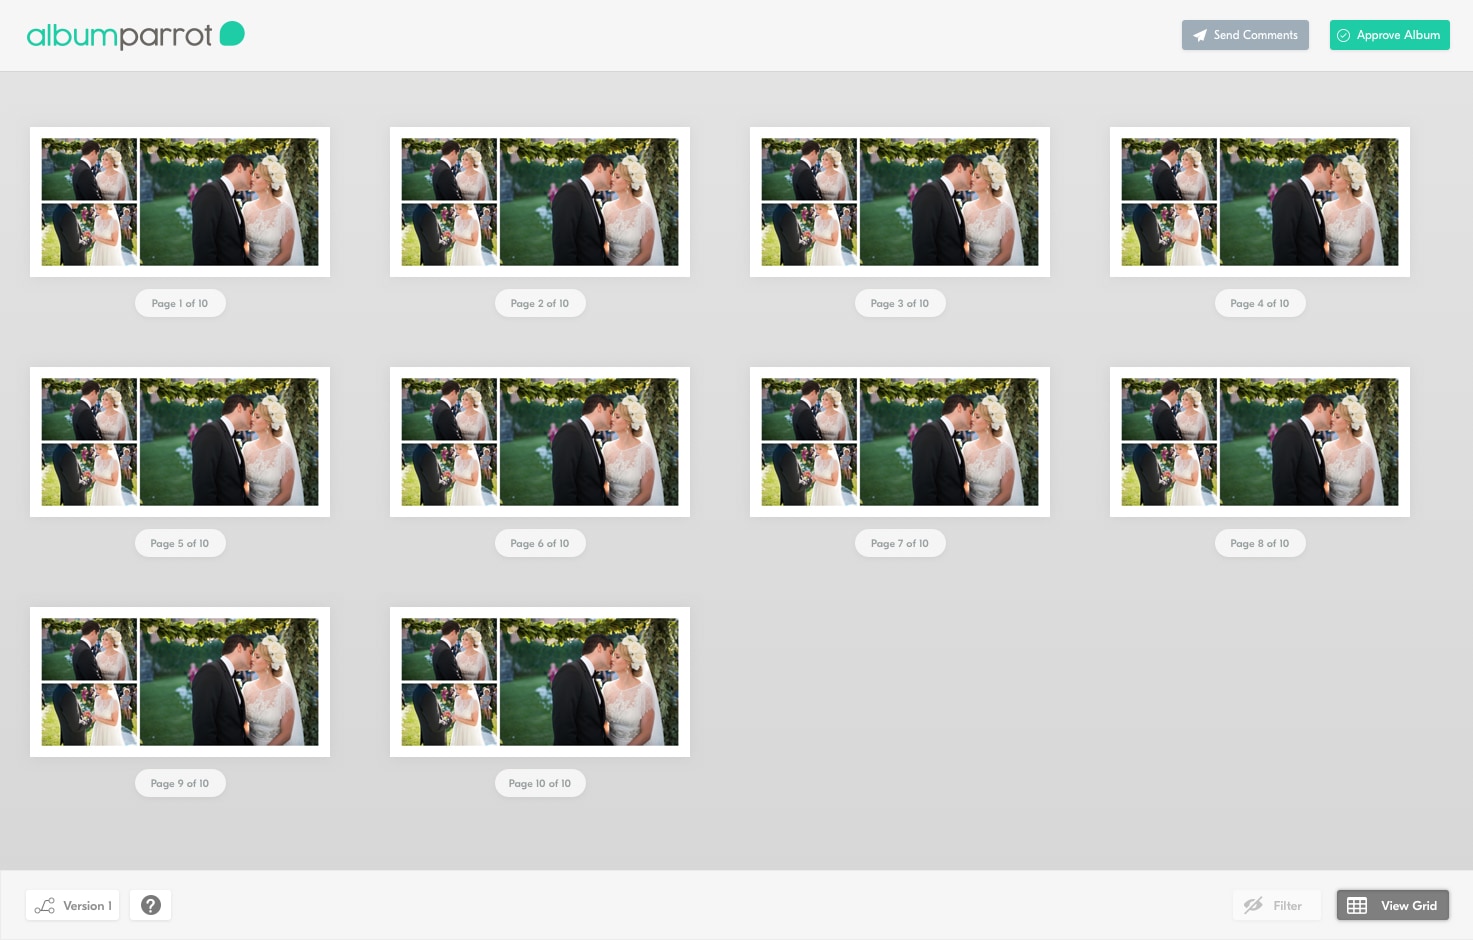Open the Version 1 selector
Viewport: 1473px width, 940px height.
[x=72, y=904]
